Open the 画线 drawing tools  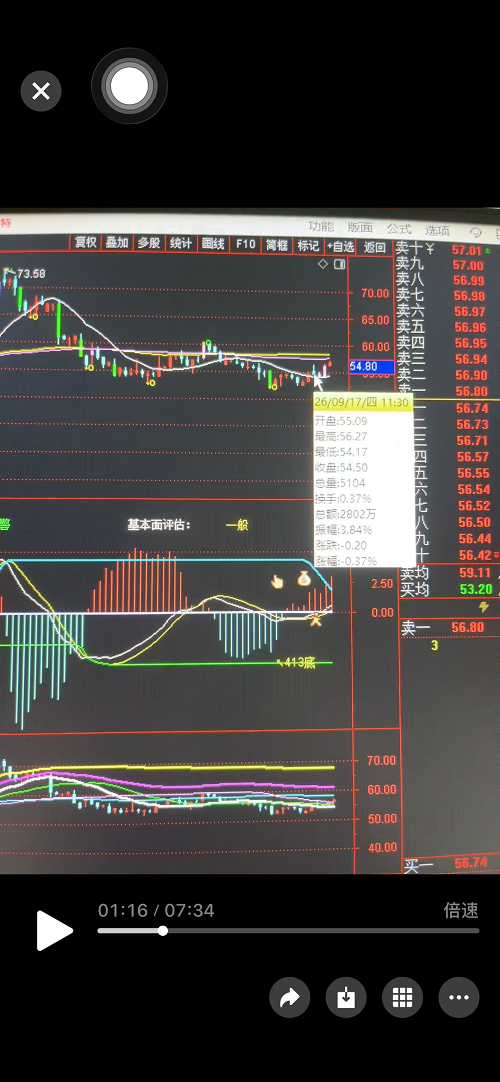pos(212,244)
